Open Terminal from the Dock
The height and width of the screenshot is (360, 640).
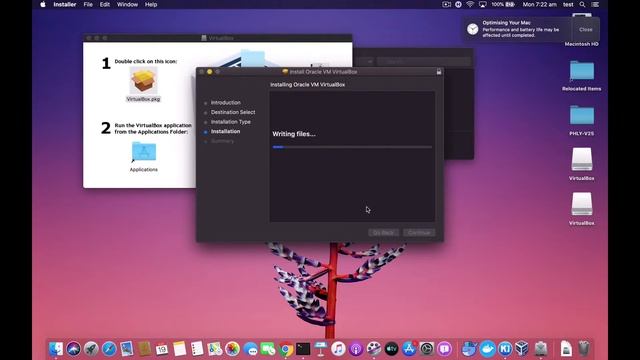coord(303,349)
